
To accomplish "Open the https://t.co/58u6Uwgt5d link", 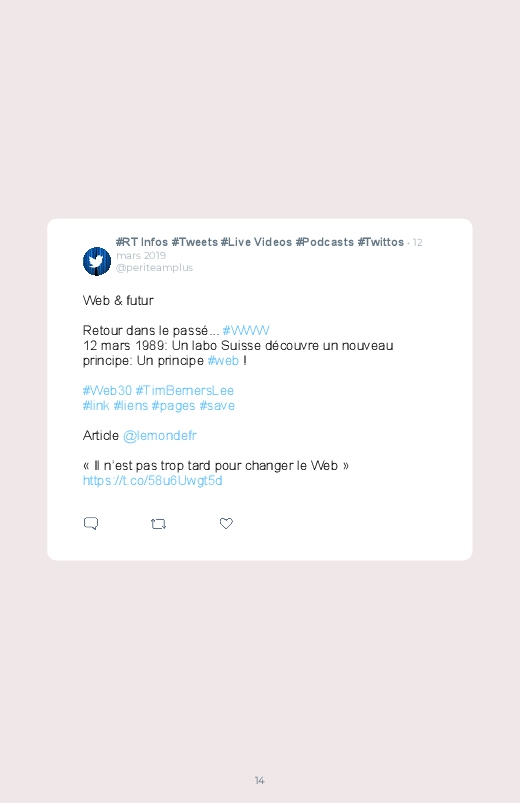I will click(153, 481).
